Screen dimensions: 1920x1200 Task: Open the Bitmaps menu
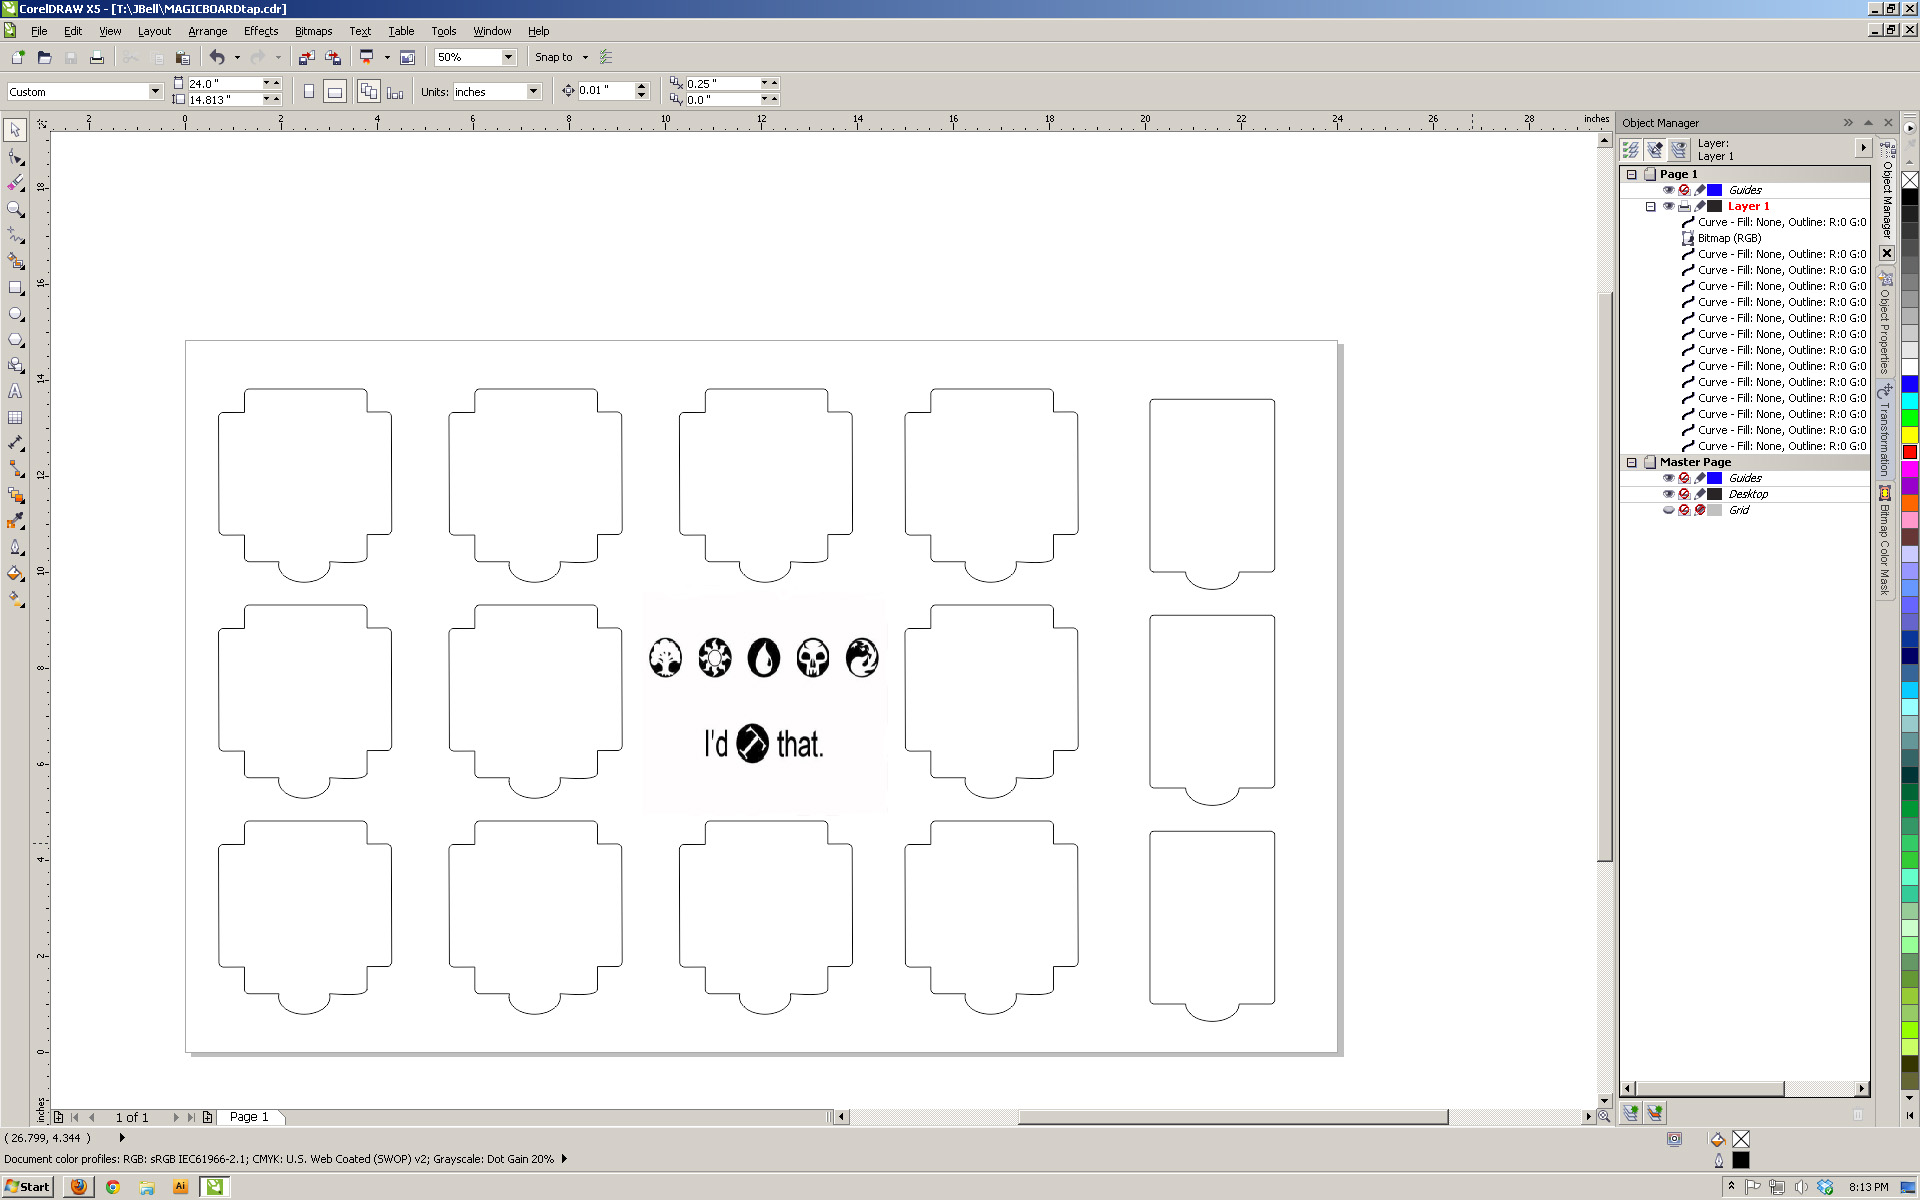coord(313,31)
